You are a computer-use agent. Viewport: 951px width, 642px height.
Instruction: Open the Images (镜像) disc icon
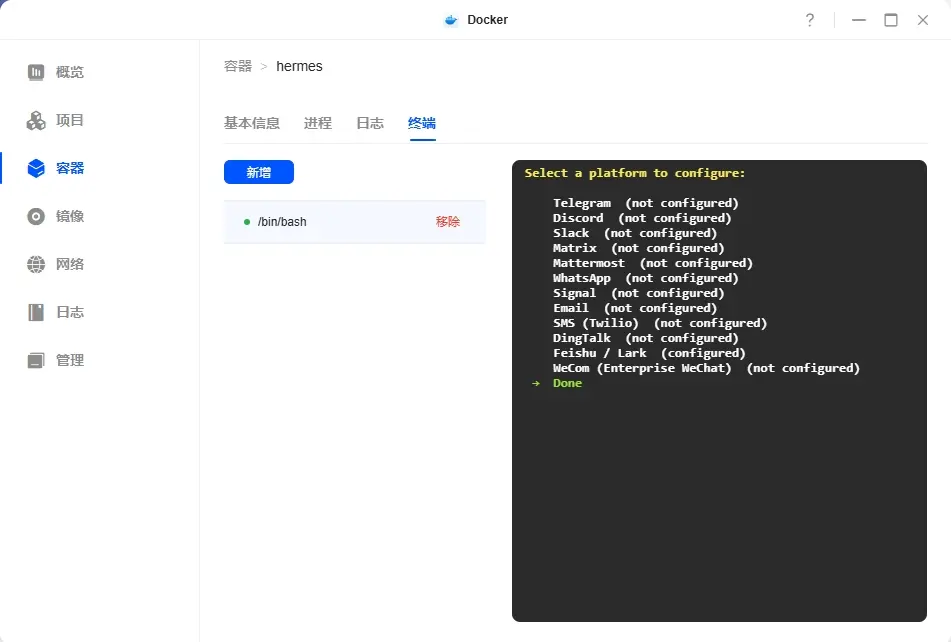36,216
